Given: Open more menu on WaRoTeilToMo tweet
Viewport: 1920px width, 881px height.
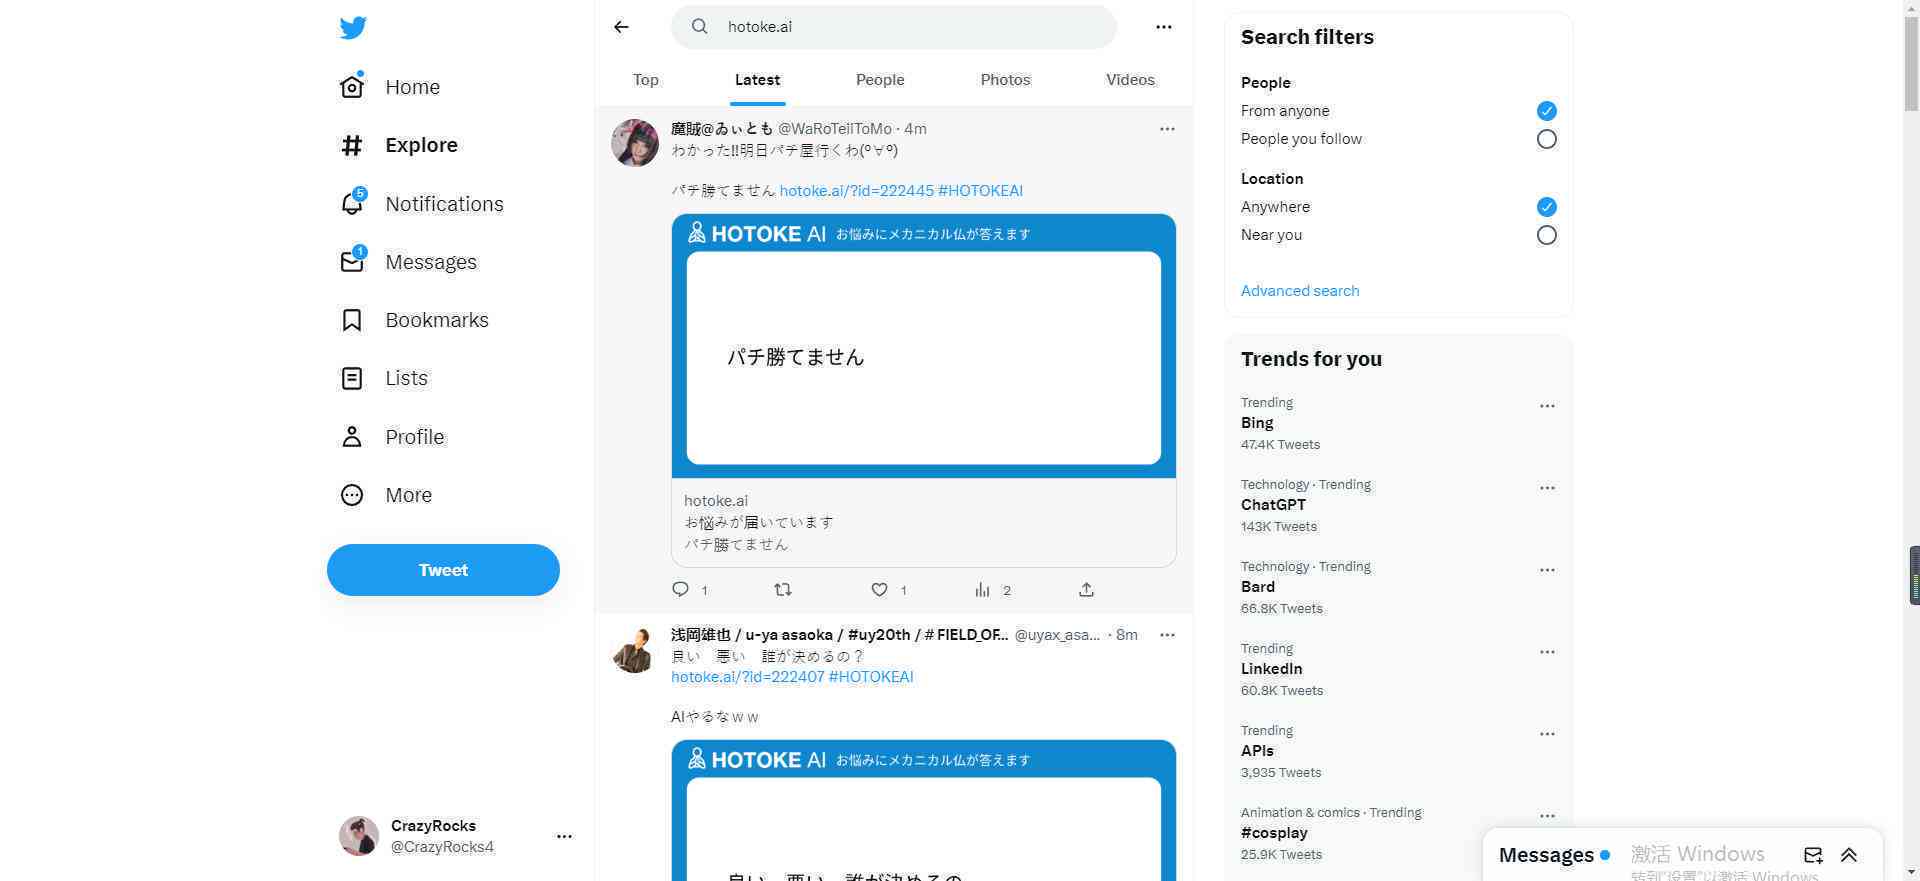Looking at the screenshot, I should coord(1167,129).
